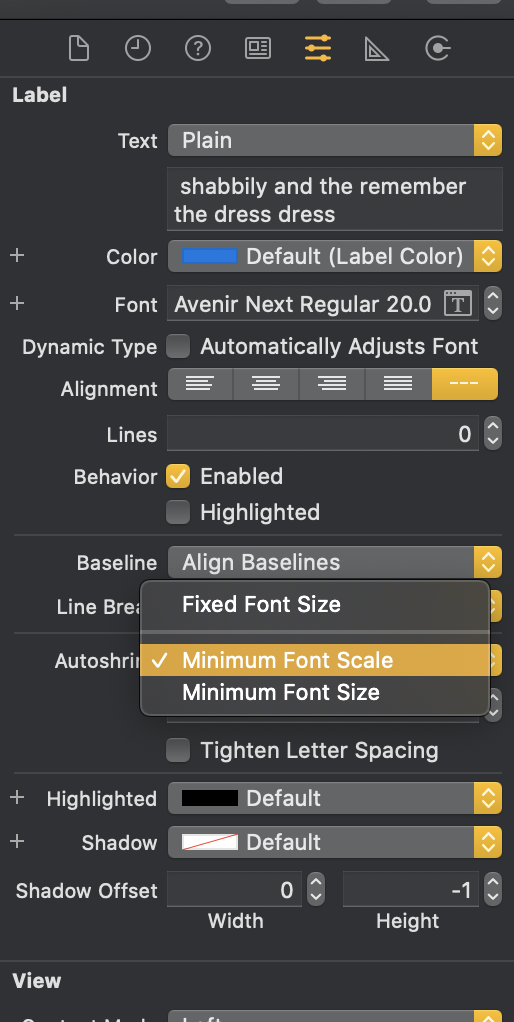Screen dimensions: 514x1022
Task: Uncheck the Enabled behavior checkbox
Action: pos(178,476)
